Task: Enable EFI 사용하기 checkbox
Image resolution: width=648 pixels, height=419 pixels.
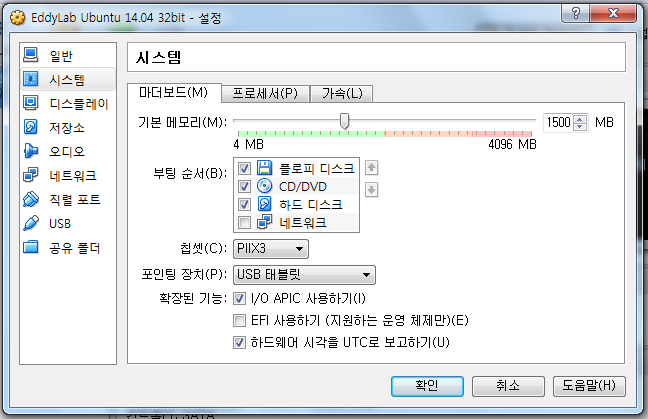Action: click(239, 320)
